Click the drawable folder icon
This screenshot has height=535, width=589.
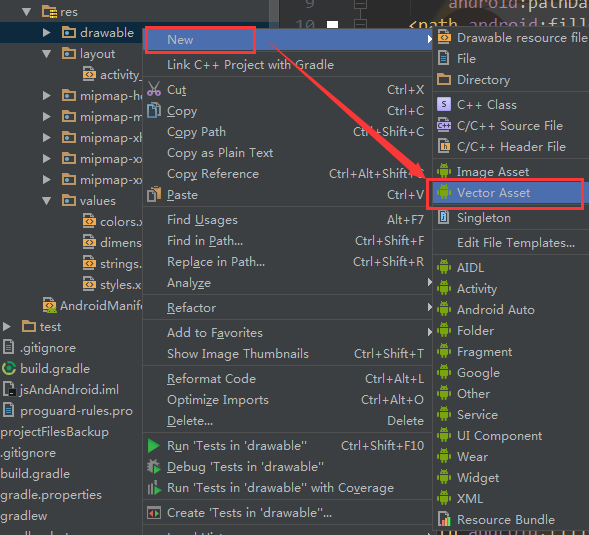coord(68,32)
